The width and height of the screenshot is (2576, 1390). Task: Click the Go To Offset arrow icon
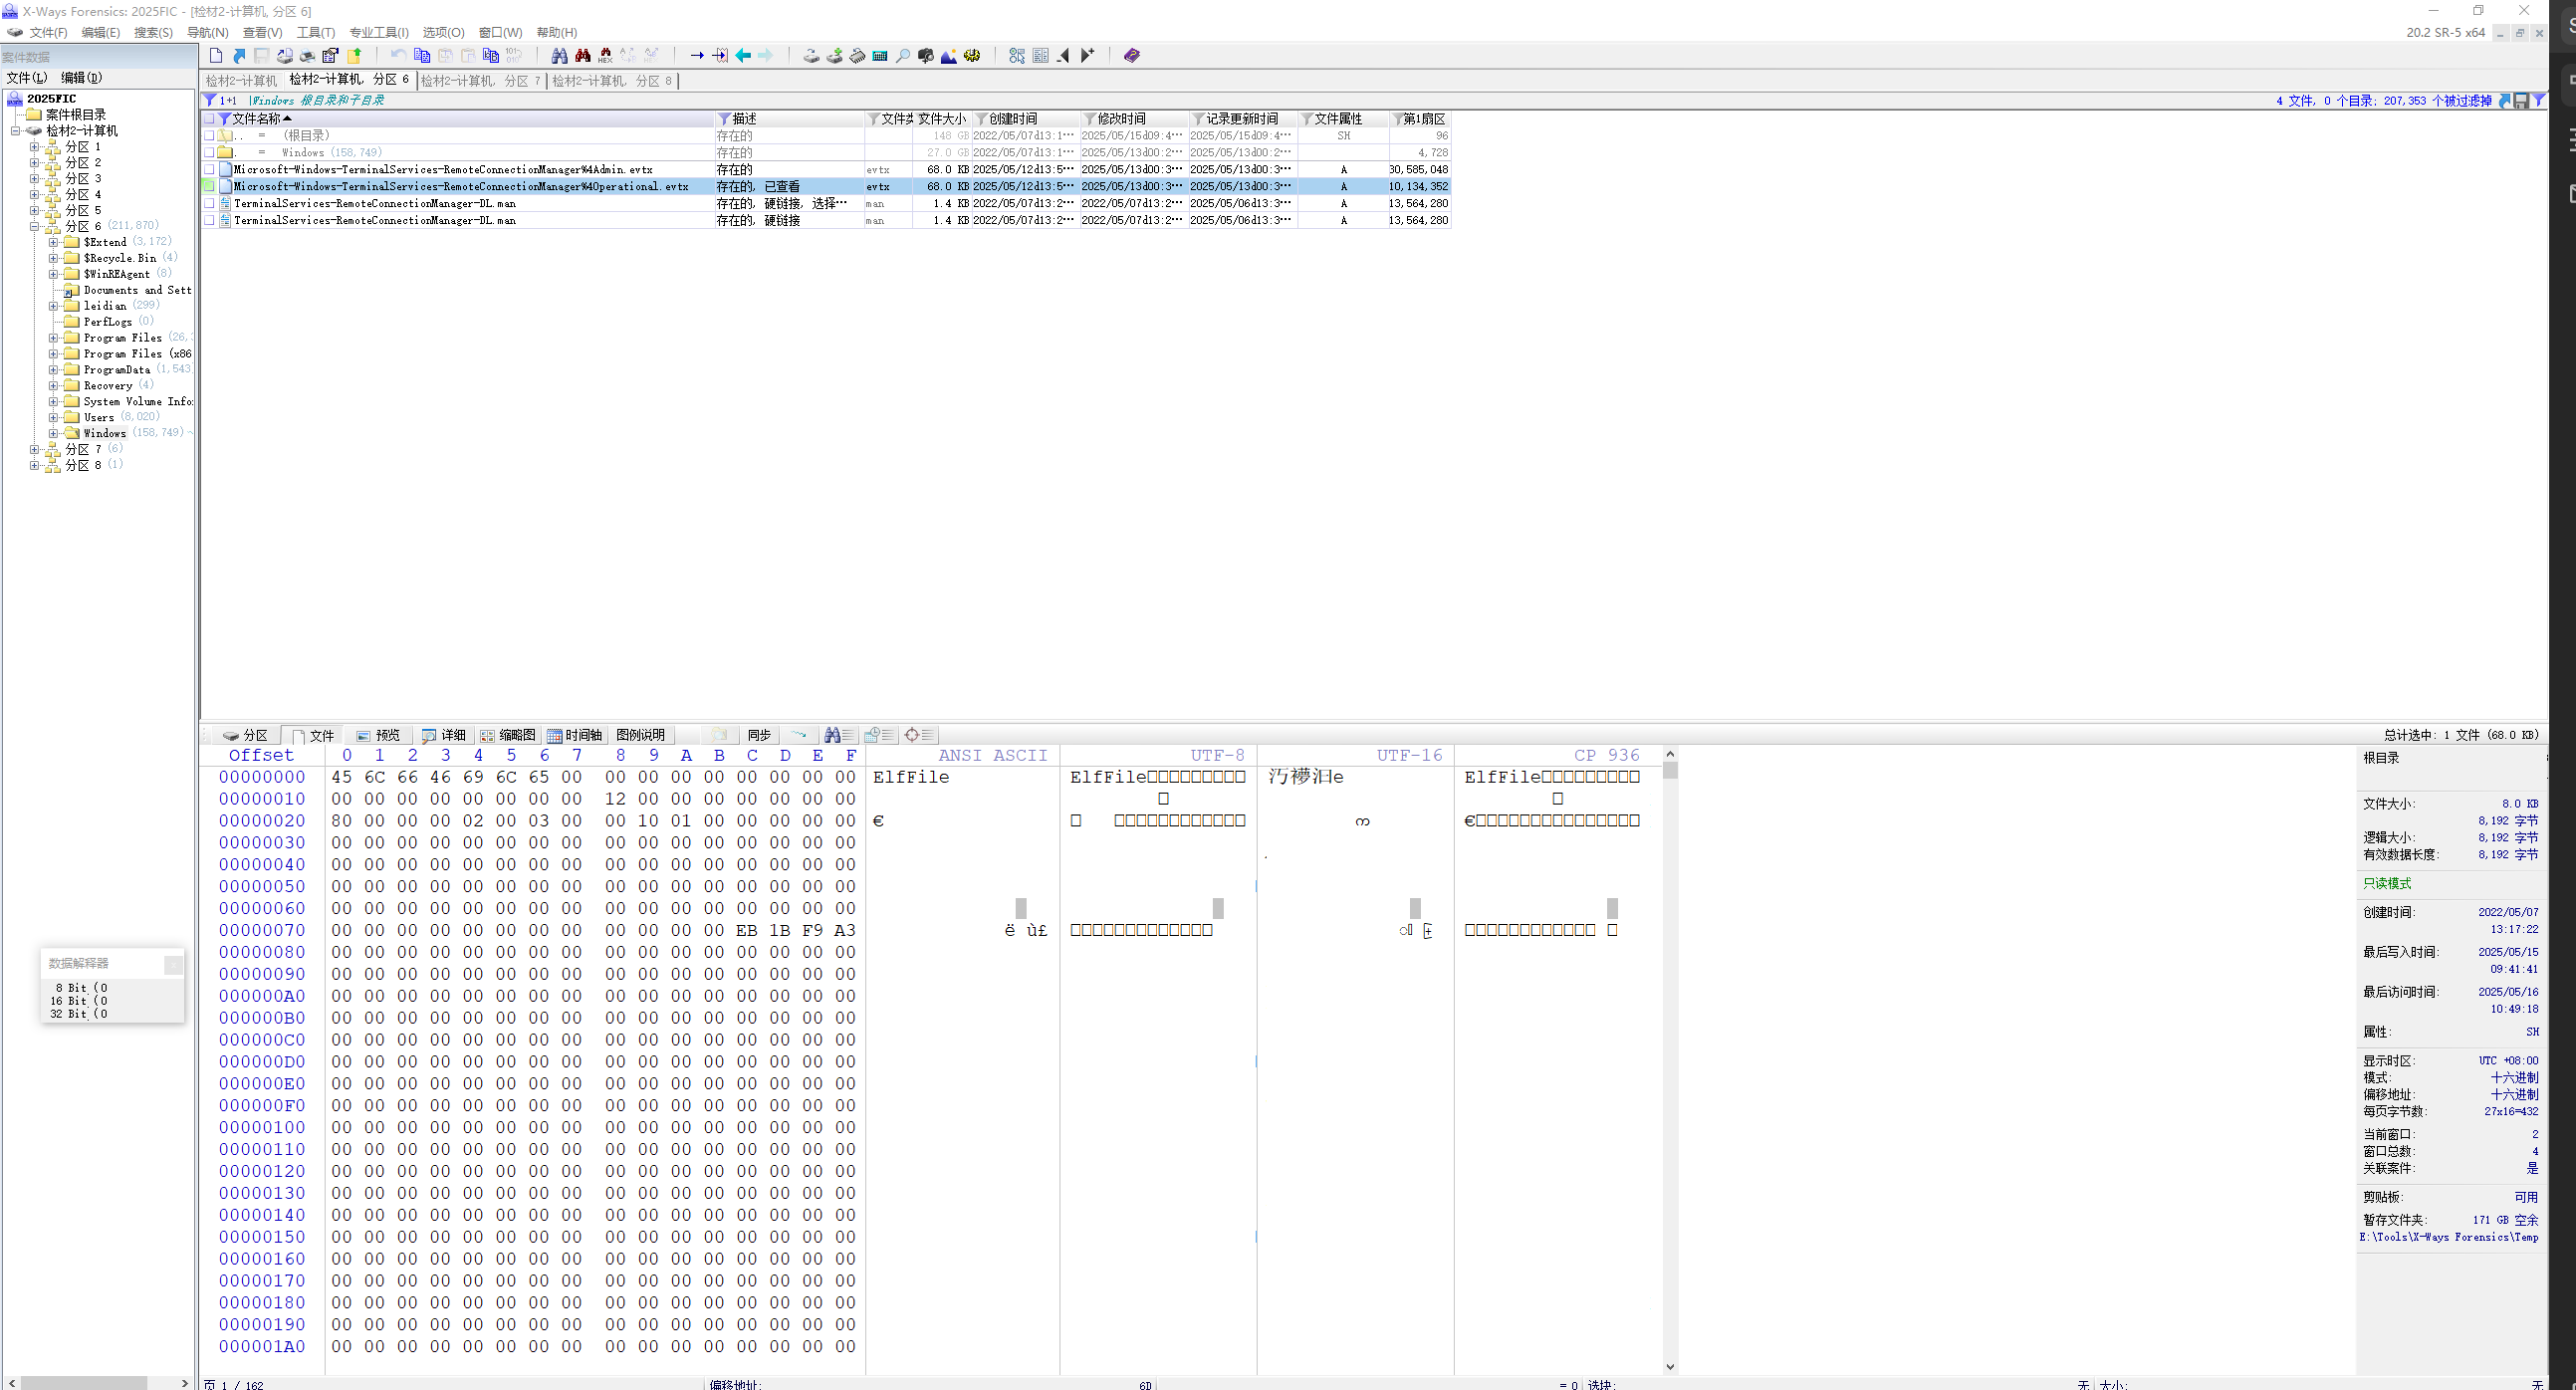tap(697, 56)
